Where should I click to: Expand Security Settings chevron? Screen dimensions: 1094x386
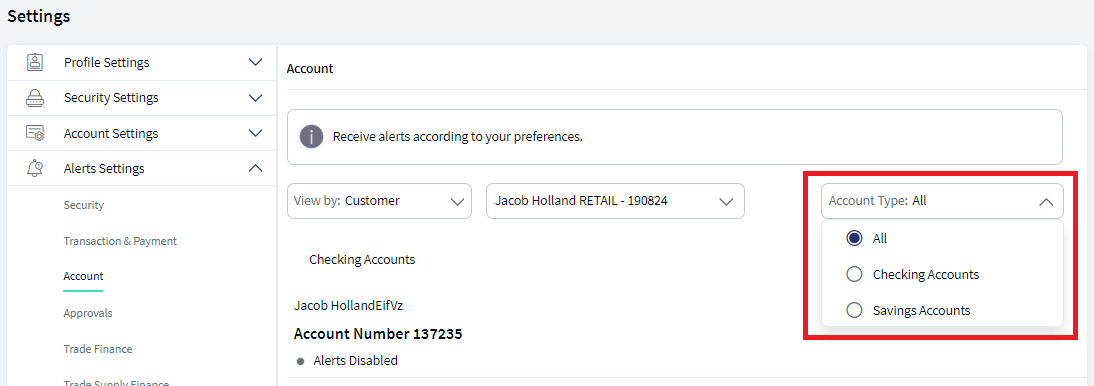(x=255, y=98)
